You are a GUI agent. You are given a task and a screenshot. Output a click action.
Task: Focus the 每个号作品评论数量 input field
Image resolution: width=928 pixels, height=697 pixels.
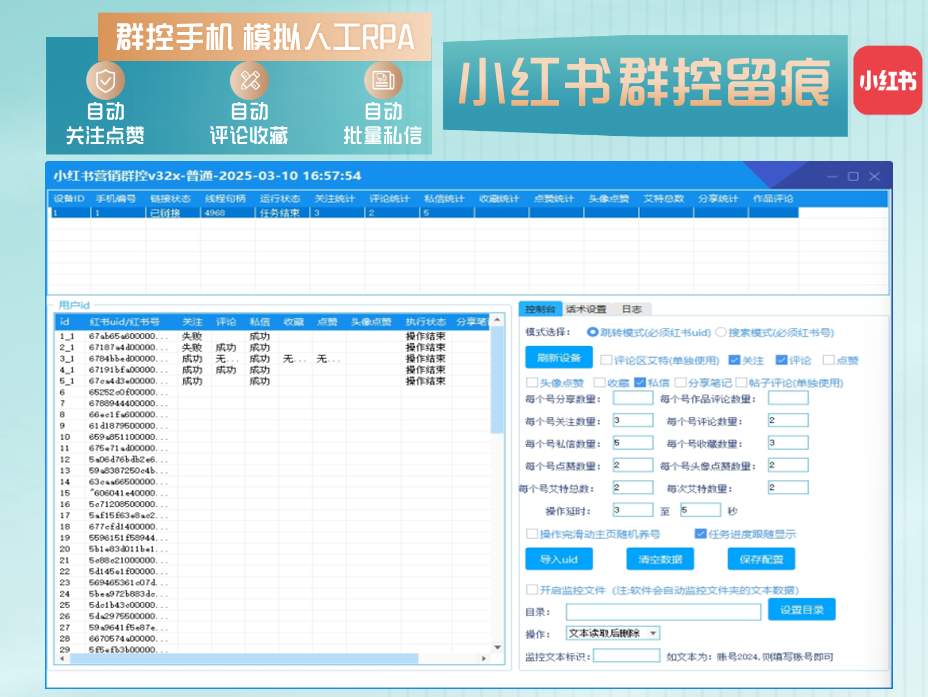[x=788, y=398]
